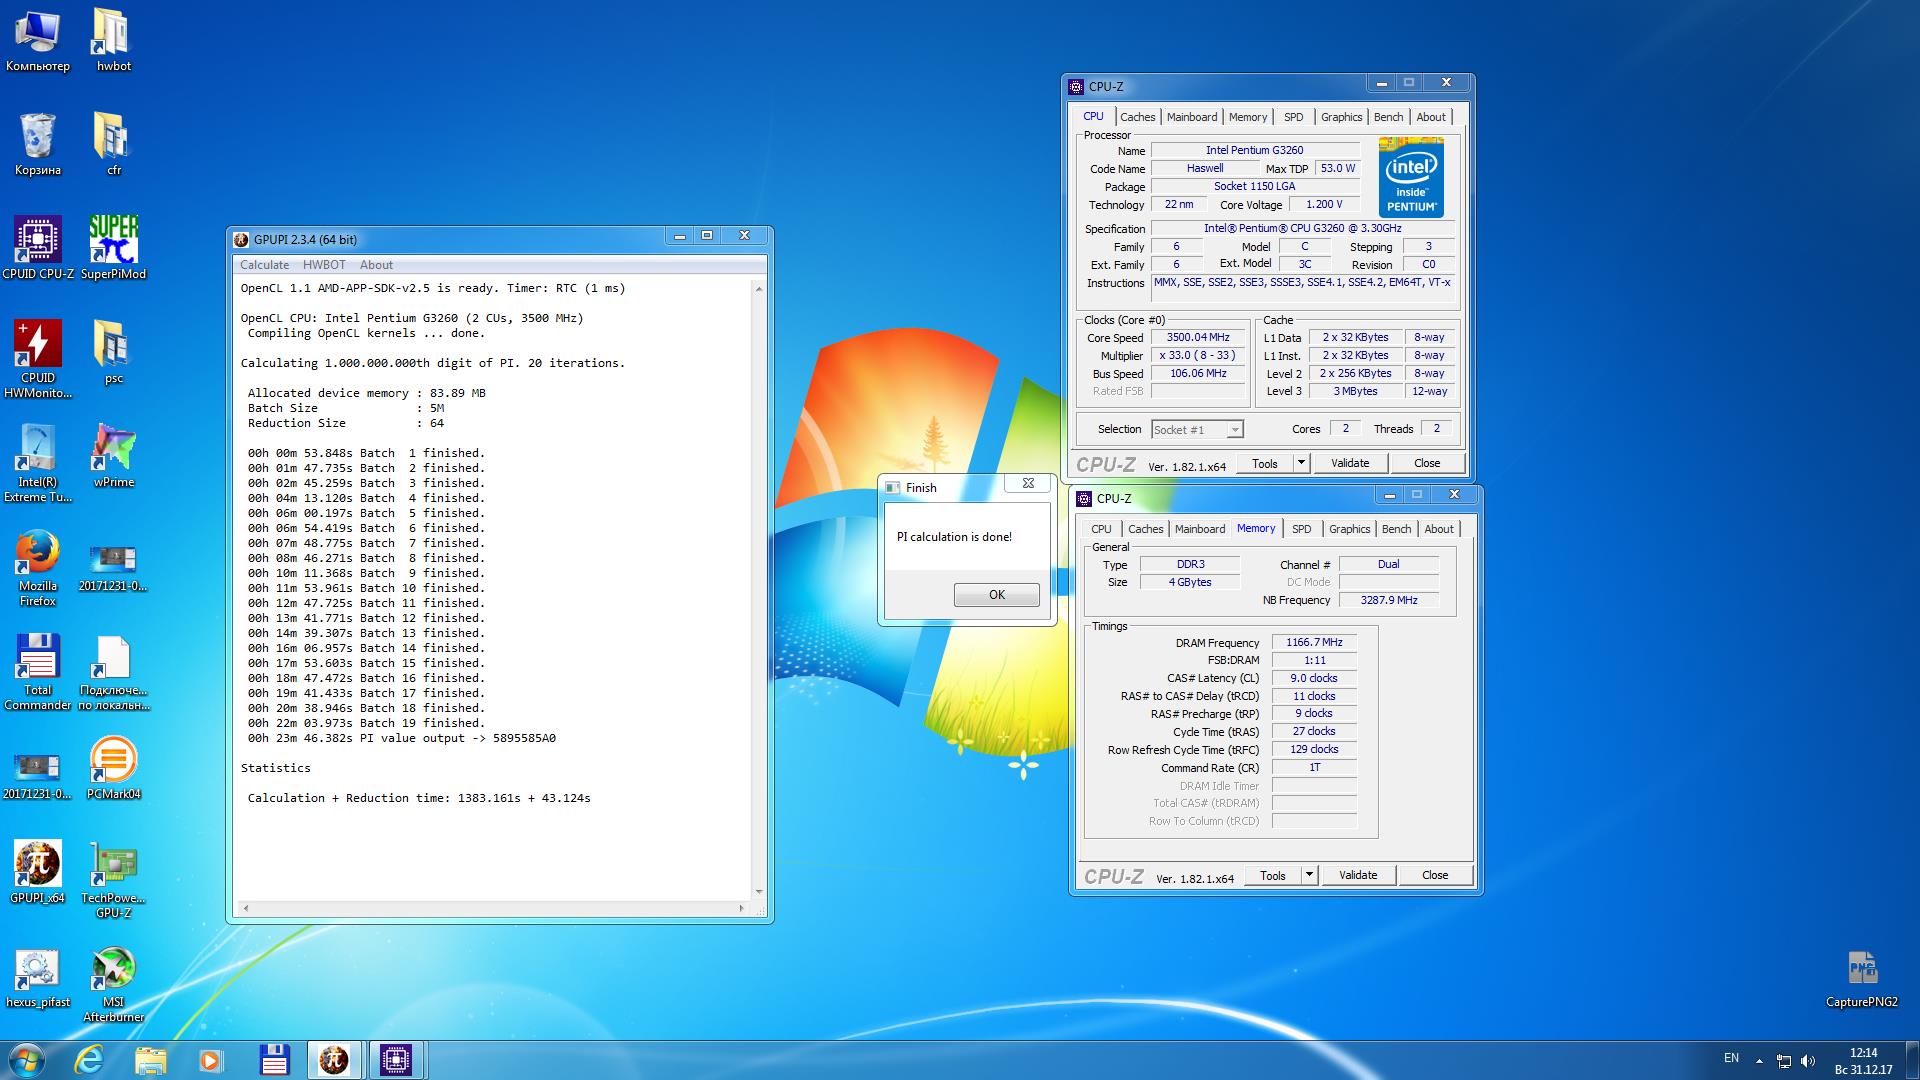Switch to Mainboard tab in top CPU-Z
The width and height of the screenshot is (1920, 1080).
[x=1192, y=117]
